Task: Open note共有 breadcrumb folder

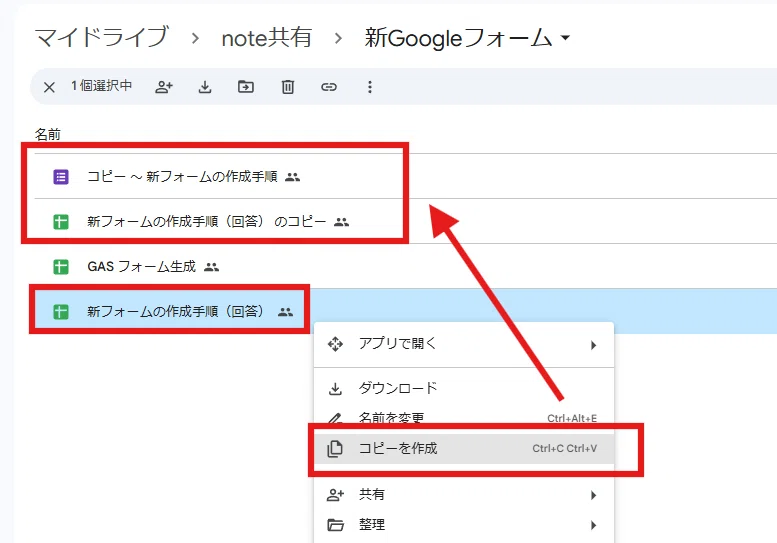Action: coord(266,38)
